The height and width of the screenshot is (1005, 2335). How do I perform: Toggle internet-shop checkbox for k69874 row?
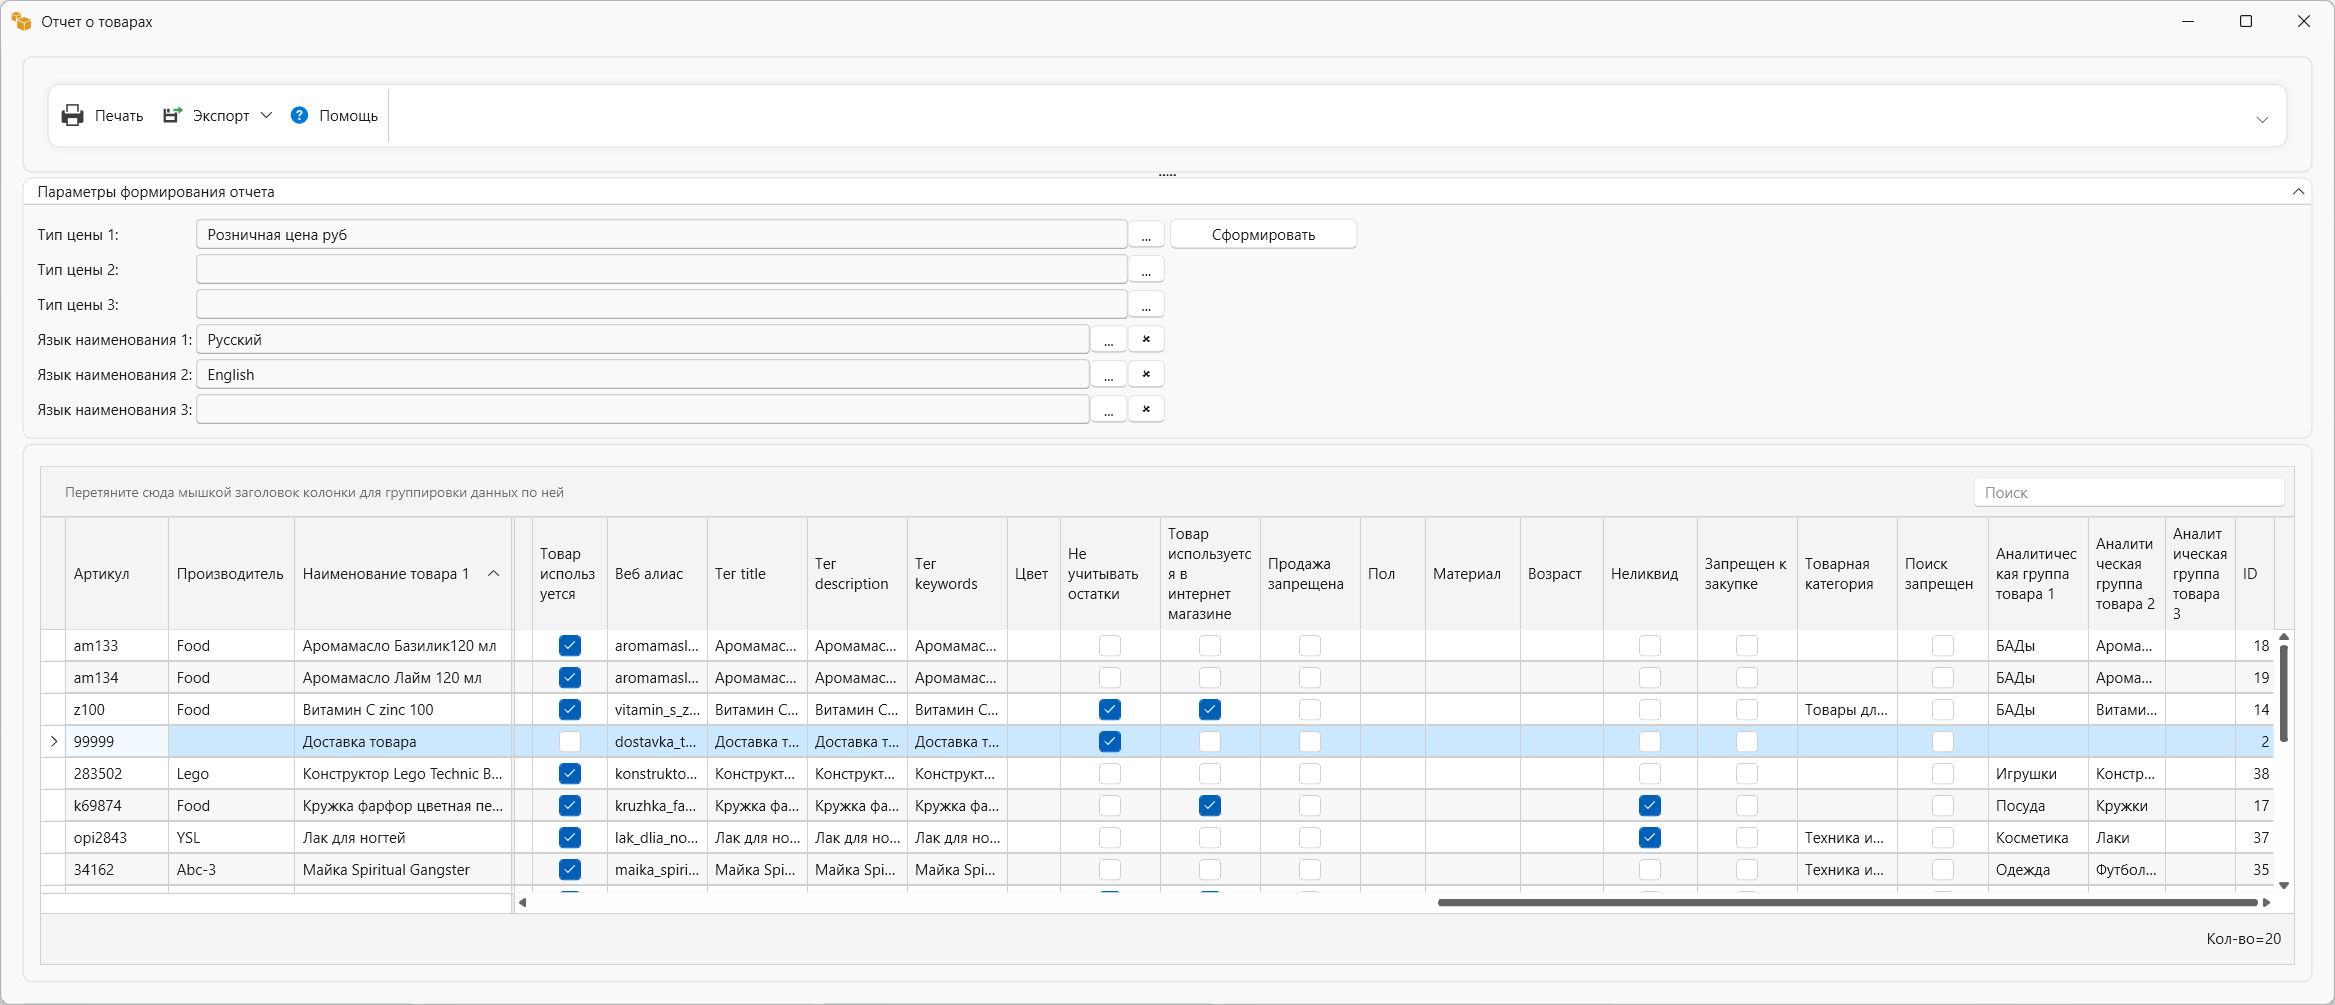point(1210,806)
